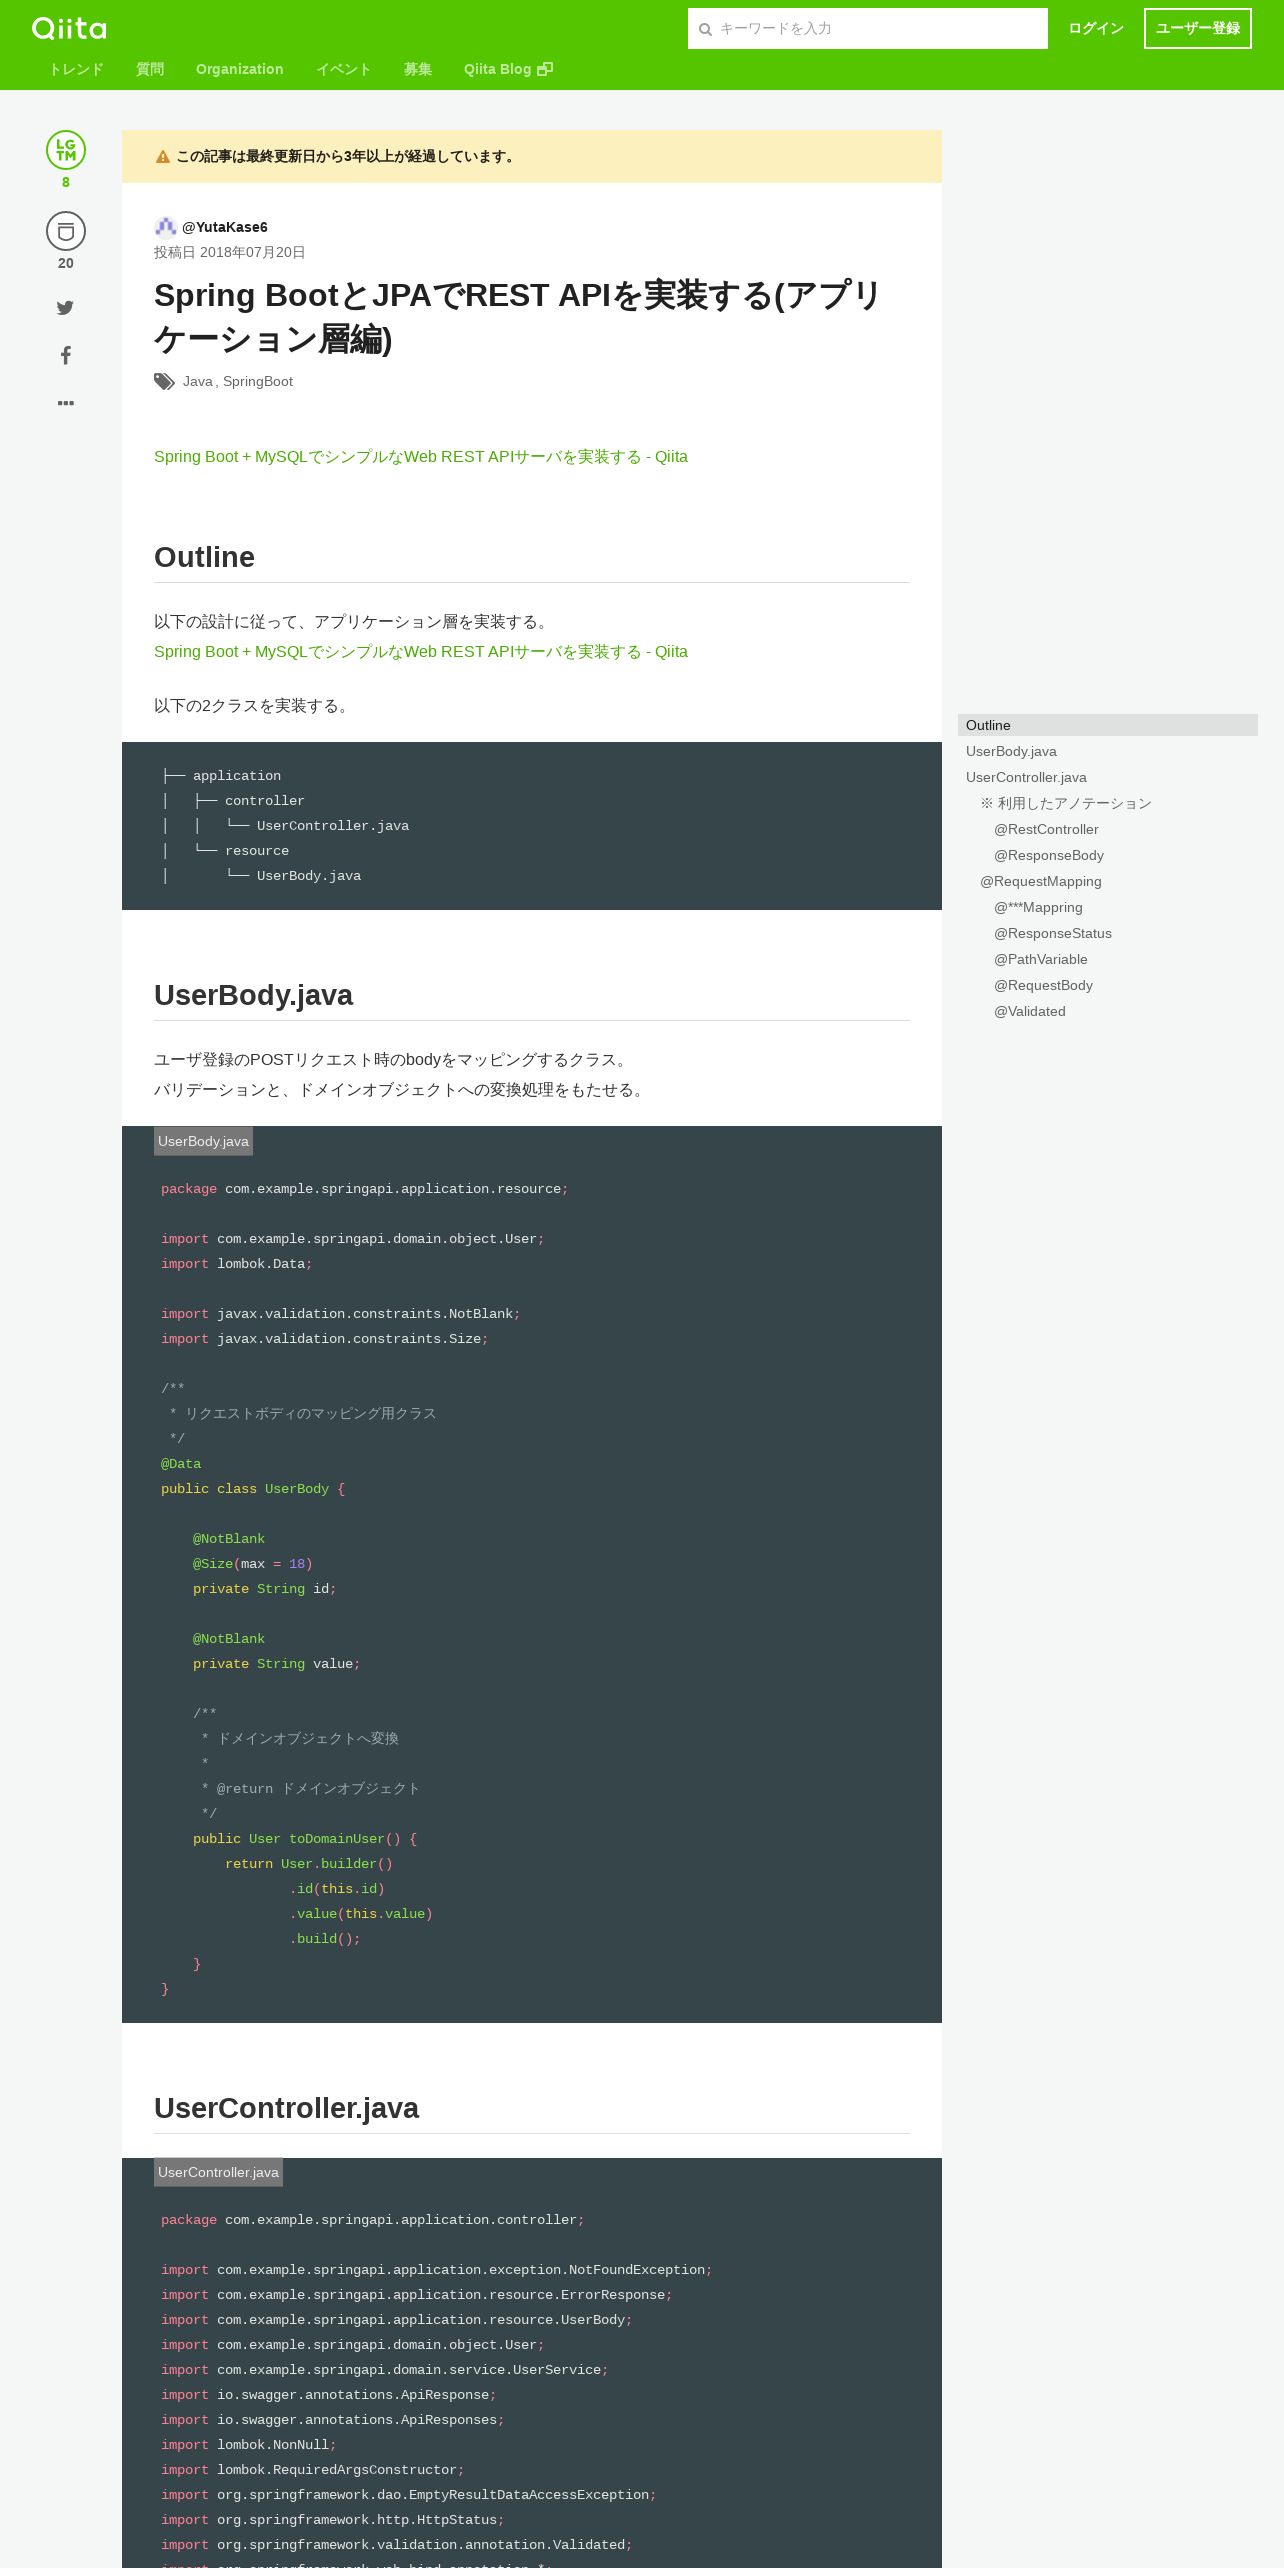Viewport: 1284px width, 2568px height.
Task: Open the イベント menu item
Action: click(344, 69)
